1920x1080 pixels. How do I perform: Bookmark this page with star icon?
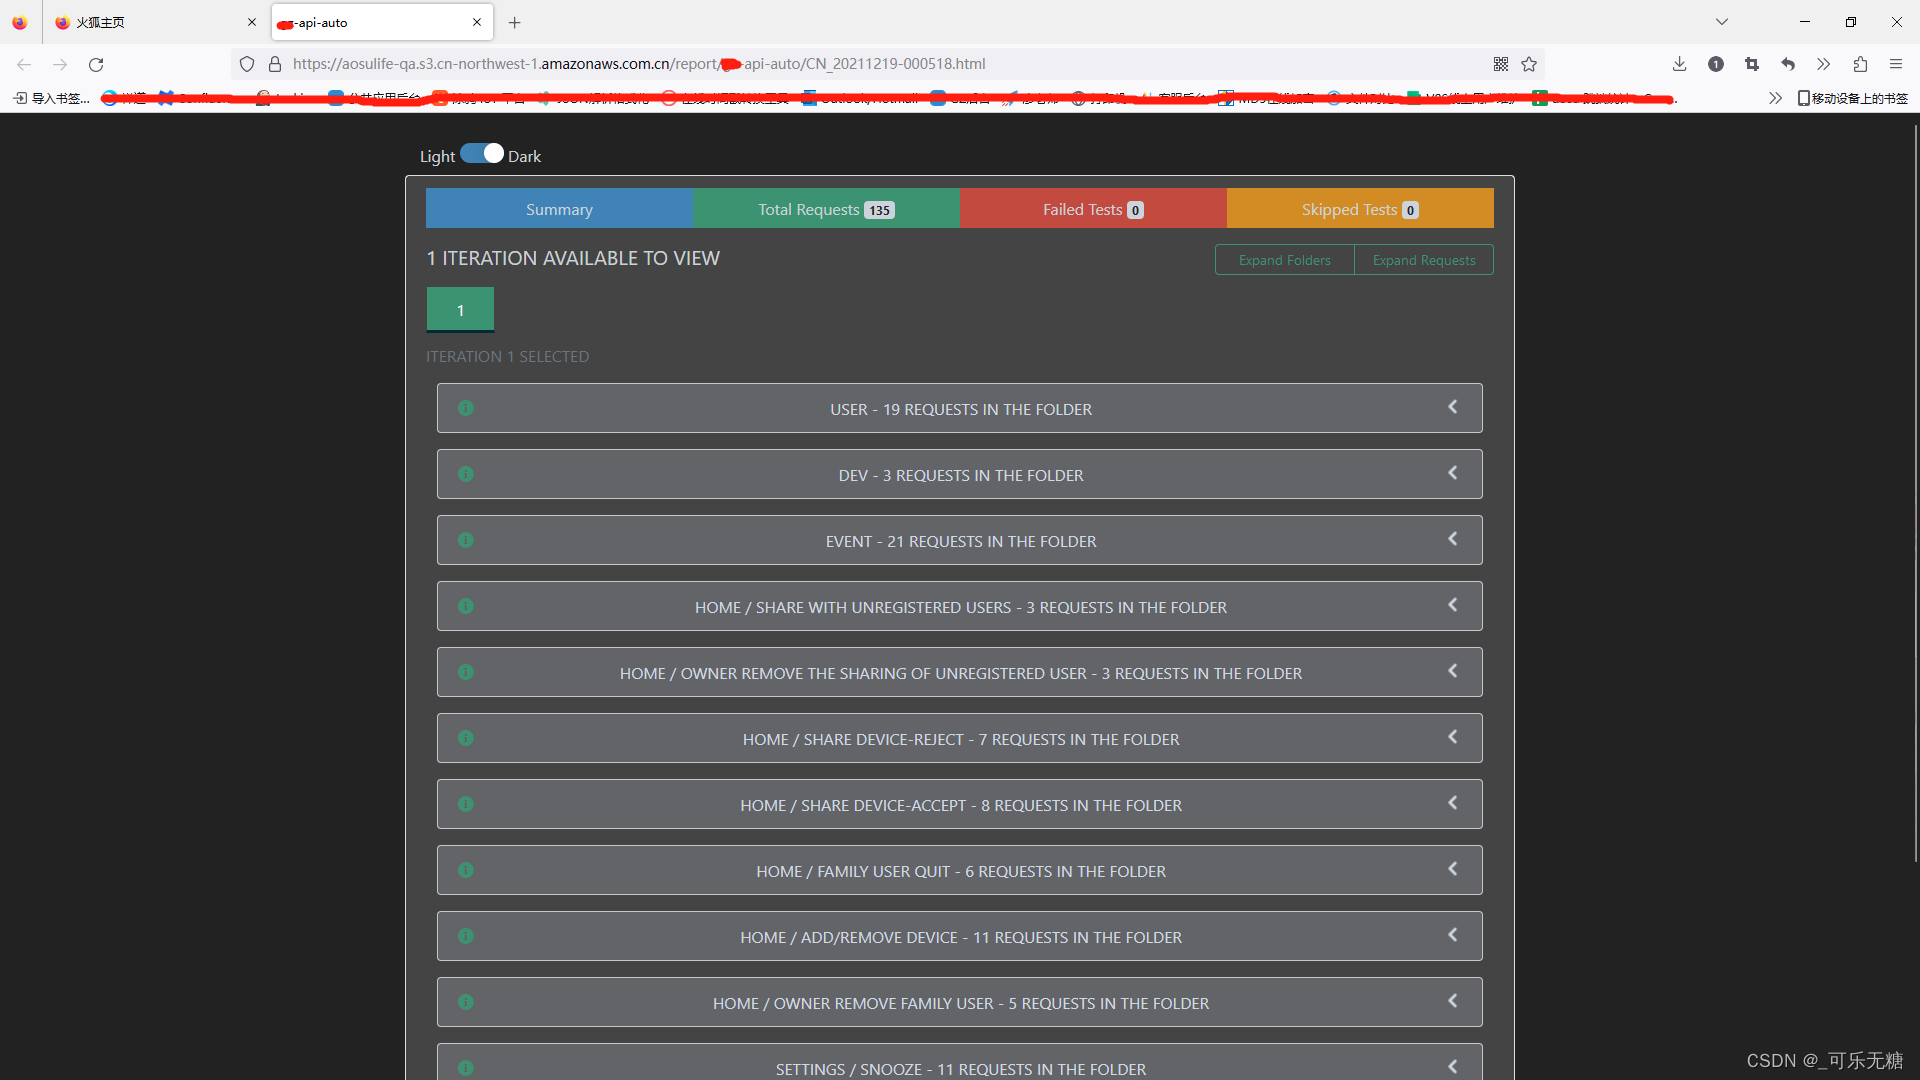point(1529,64)
